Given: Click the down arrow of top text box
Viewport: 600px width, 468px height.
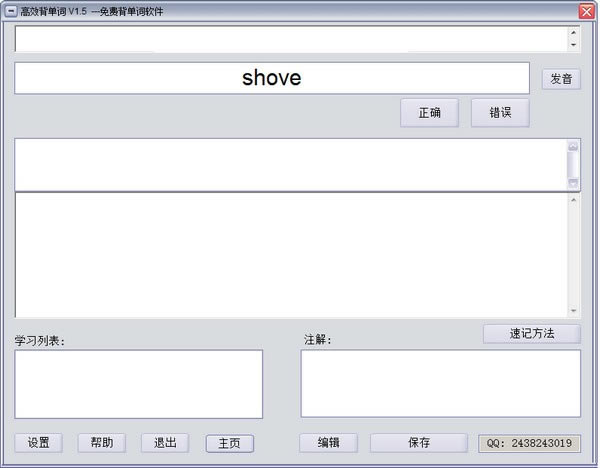Looking at the screenshot, I should tap(573, 45).
